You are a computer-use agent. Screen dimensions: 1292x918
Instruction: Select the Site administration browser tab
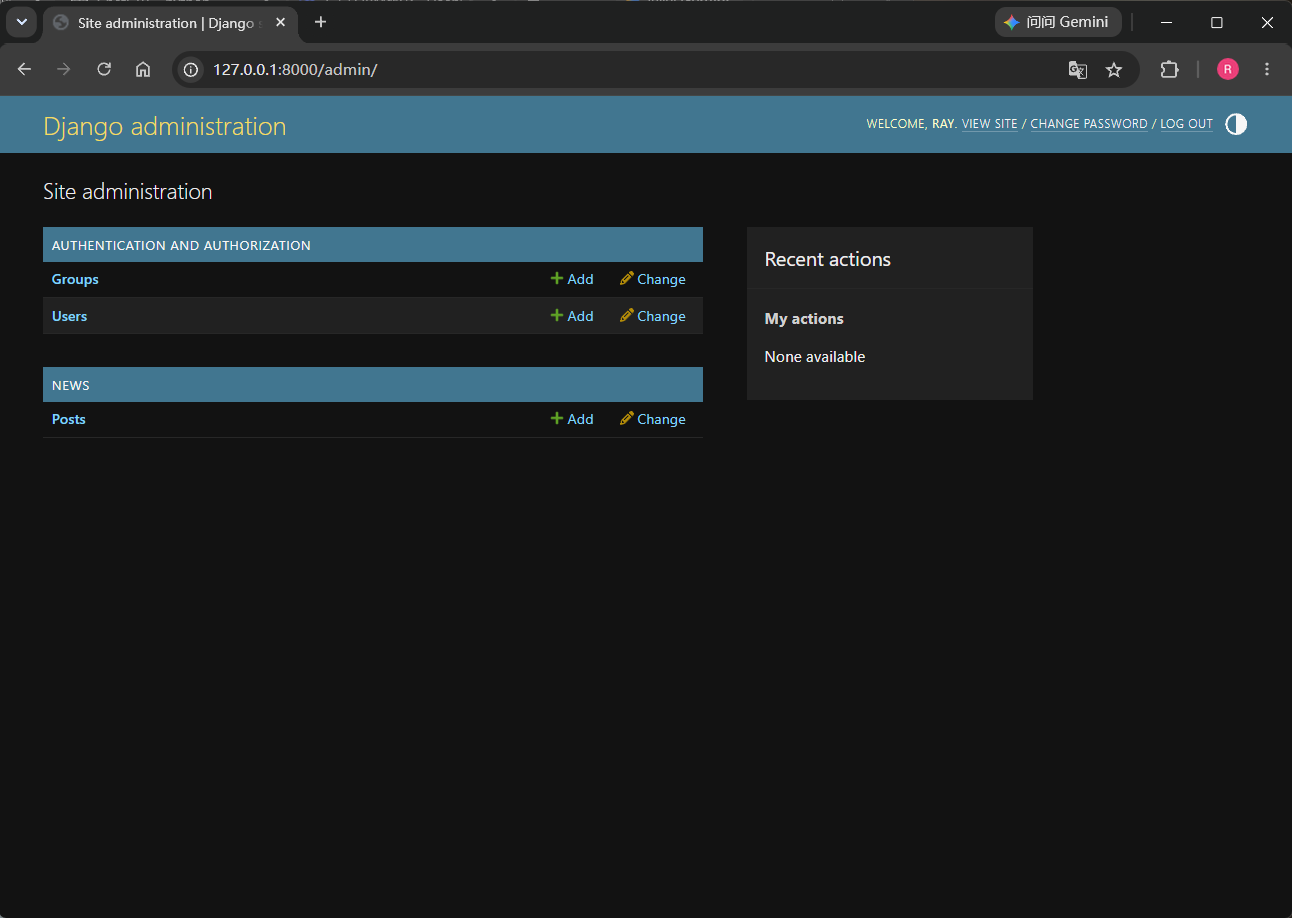pyautogui.click(x=170, y=23)
